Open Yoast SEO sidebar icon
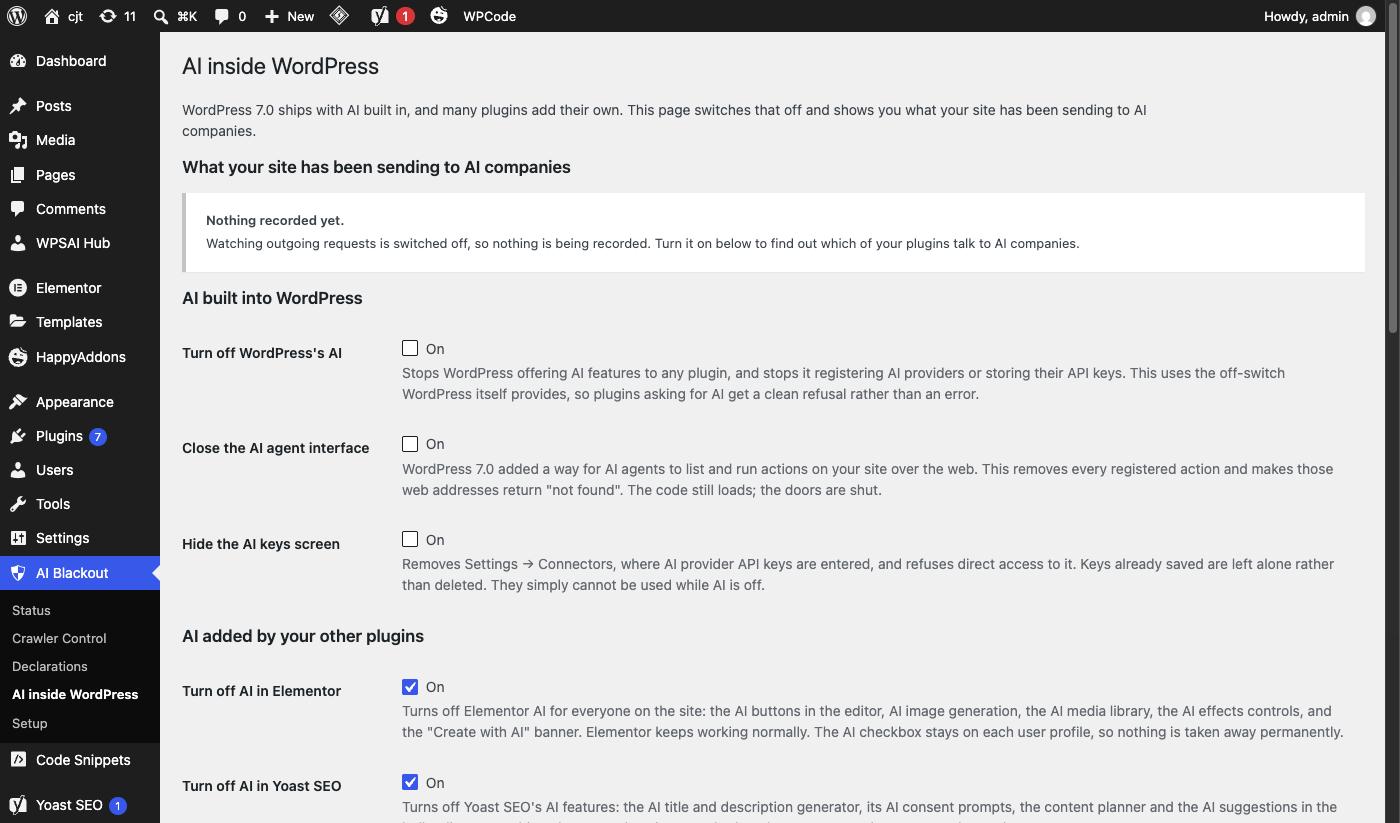The height and width of the screenshot is (823, 1400). (x=18, y=805)
